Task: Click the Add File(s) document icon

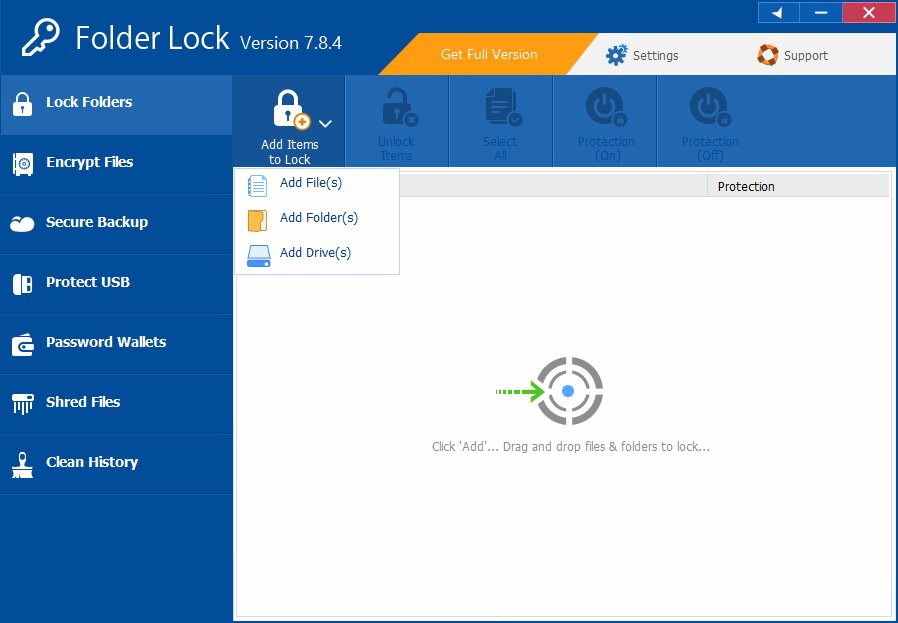Action: 257,186
